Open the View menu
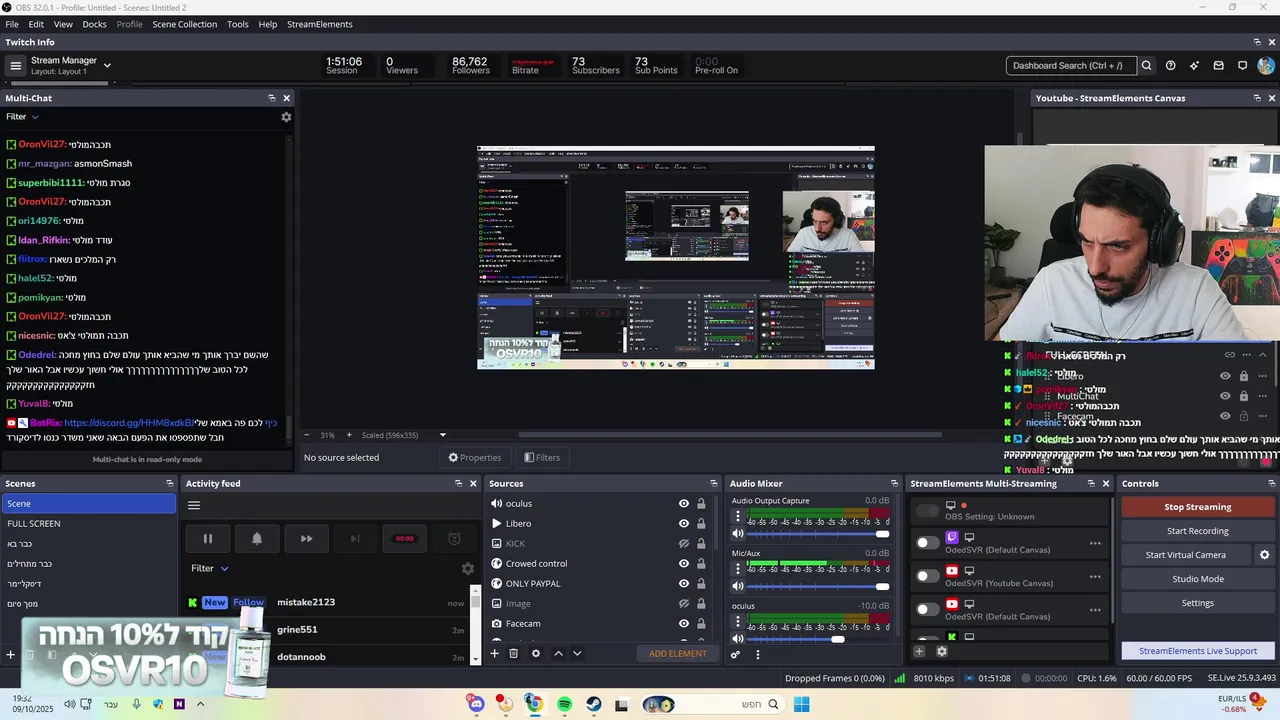Screen dimensions: 1280x720 (x=63, y=24)
